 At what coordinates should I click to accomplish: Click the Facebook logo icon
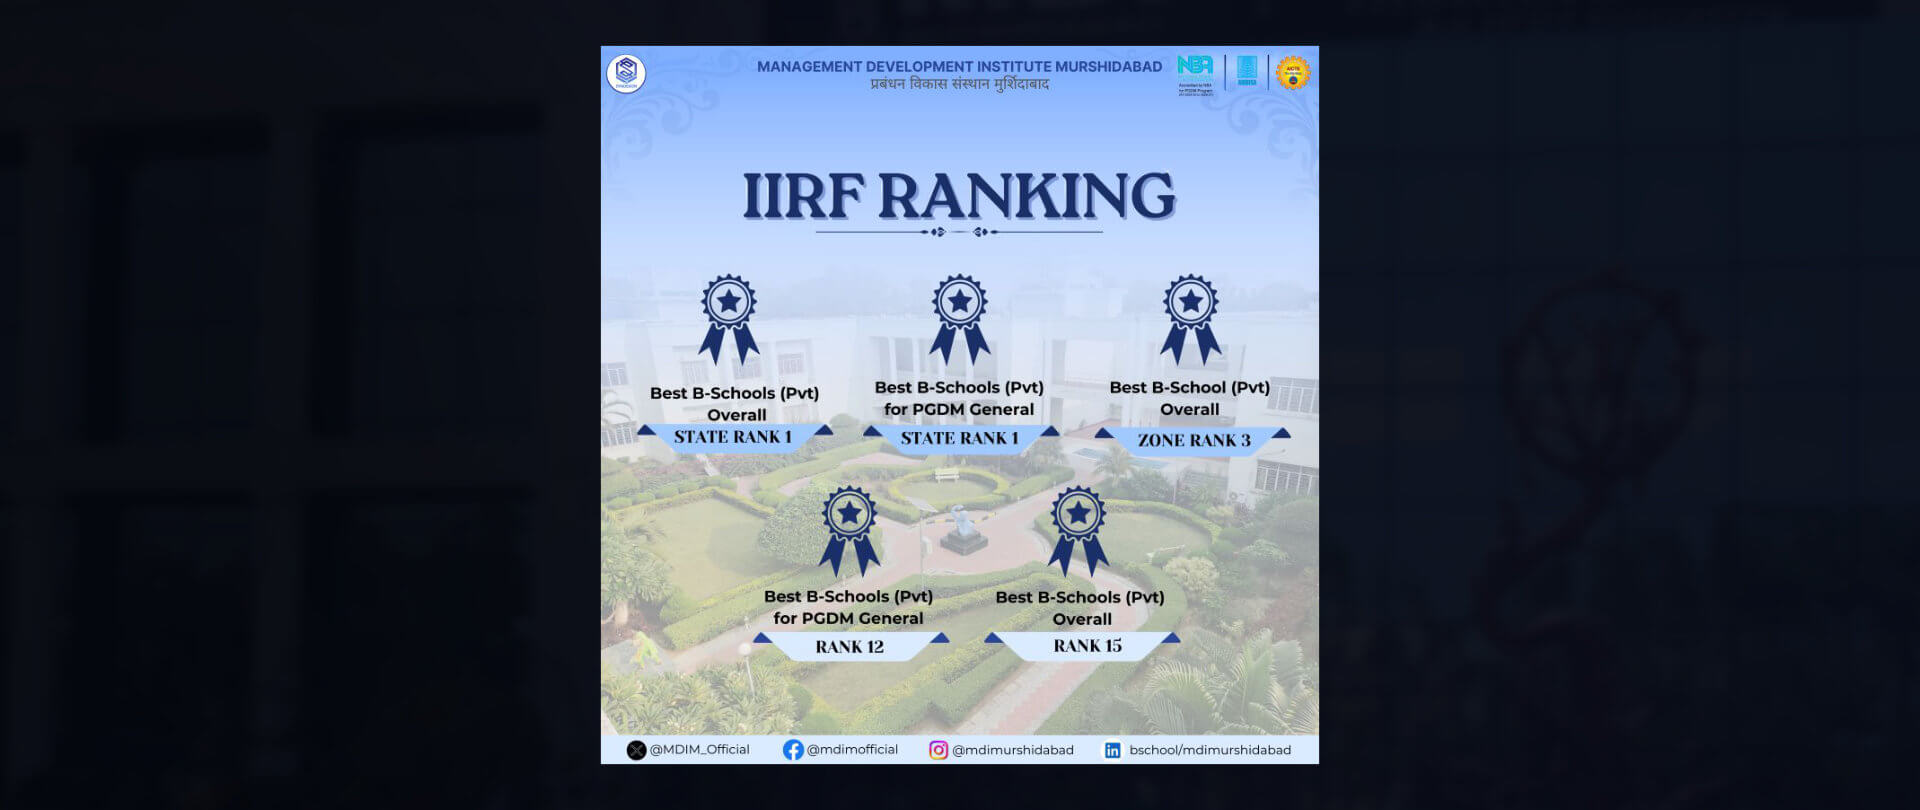pyautogui.click(x=793, y=750)
